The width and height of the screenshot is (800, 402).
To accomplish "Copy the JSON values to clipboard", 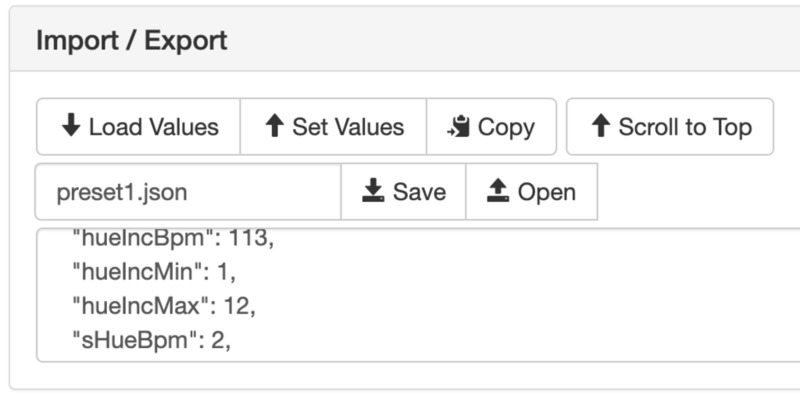I will 491,127.
